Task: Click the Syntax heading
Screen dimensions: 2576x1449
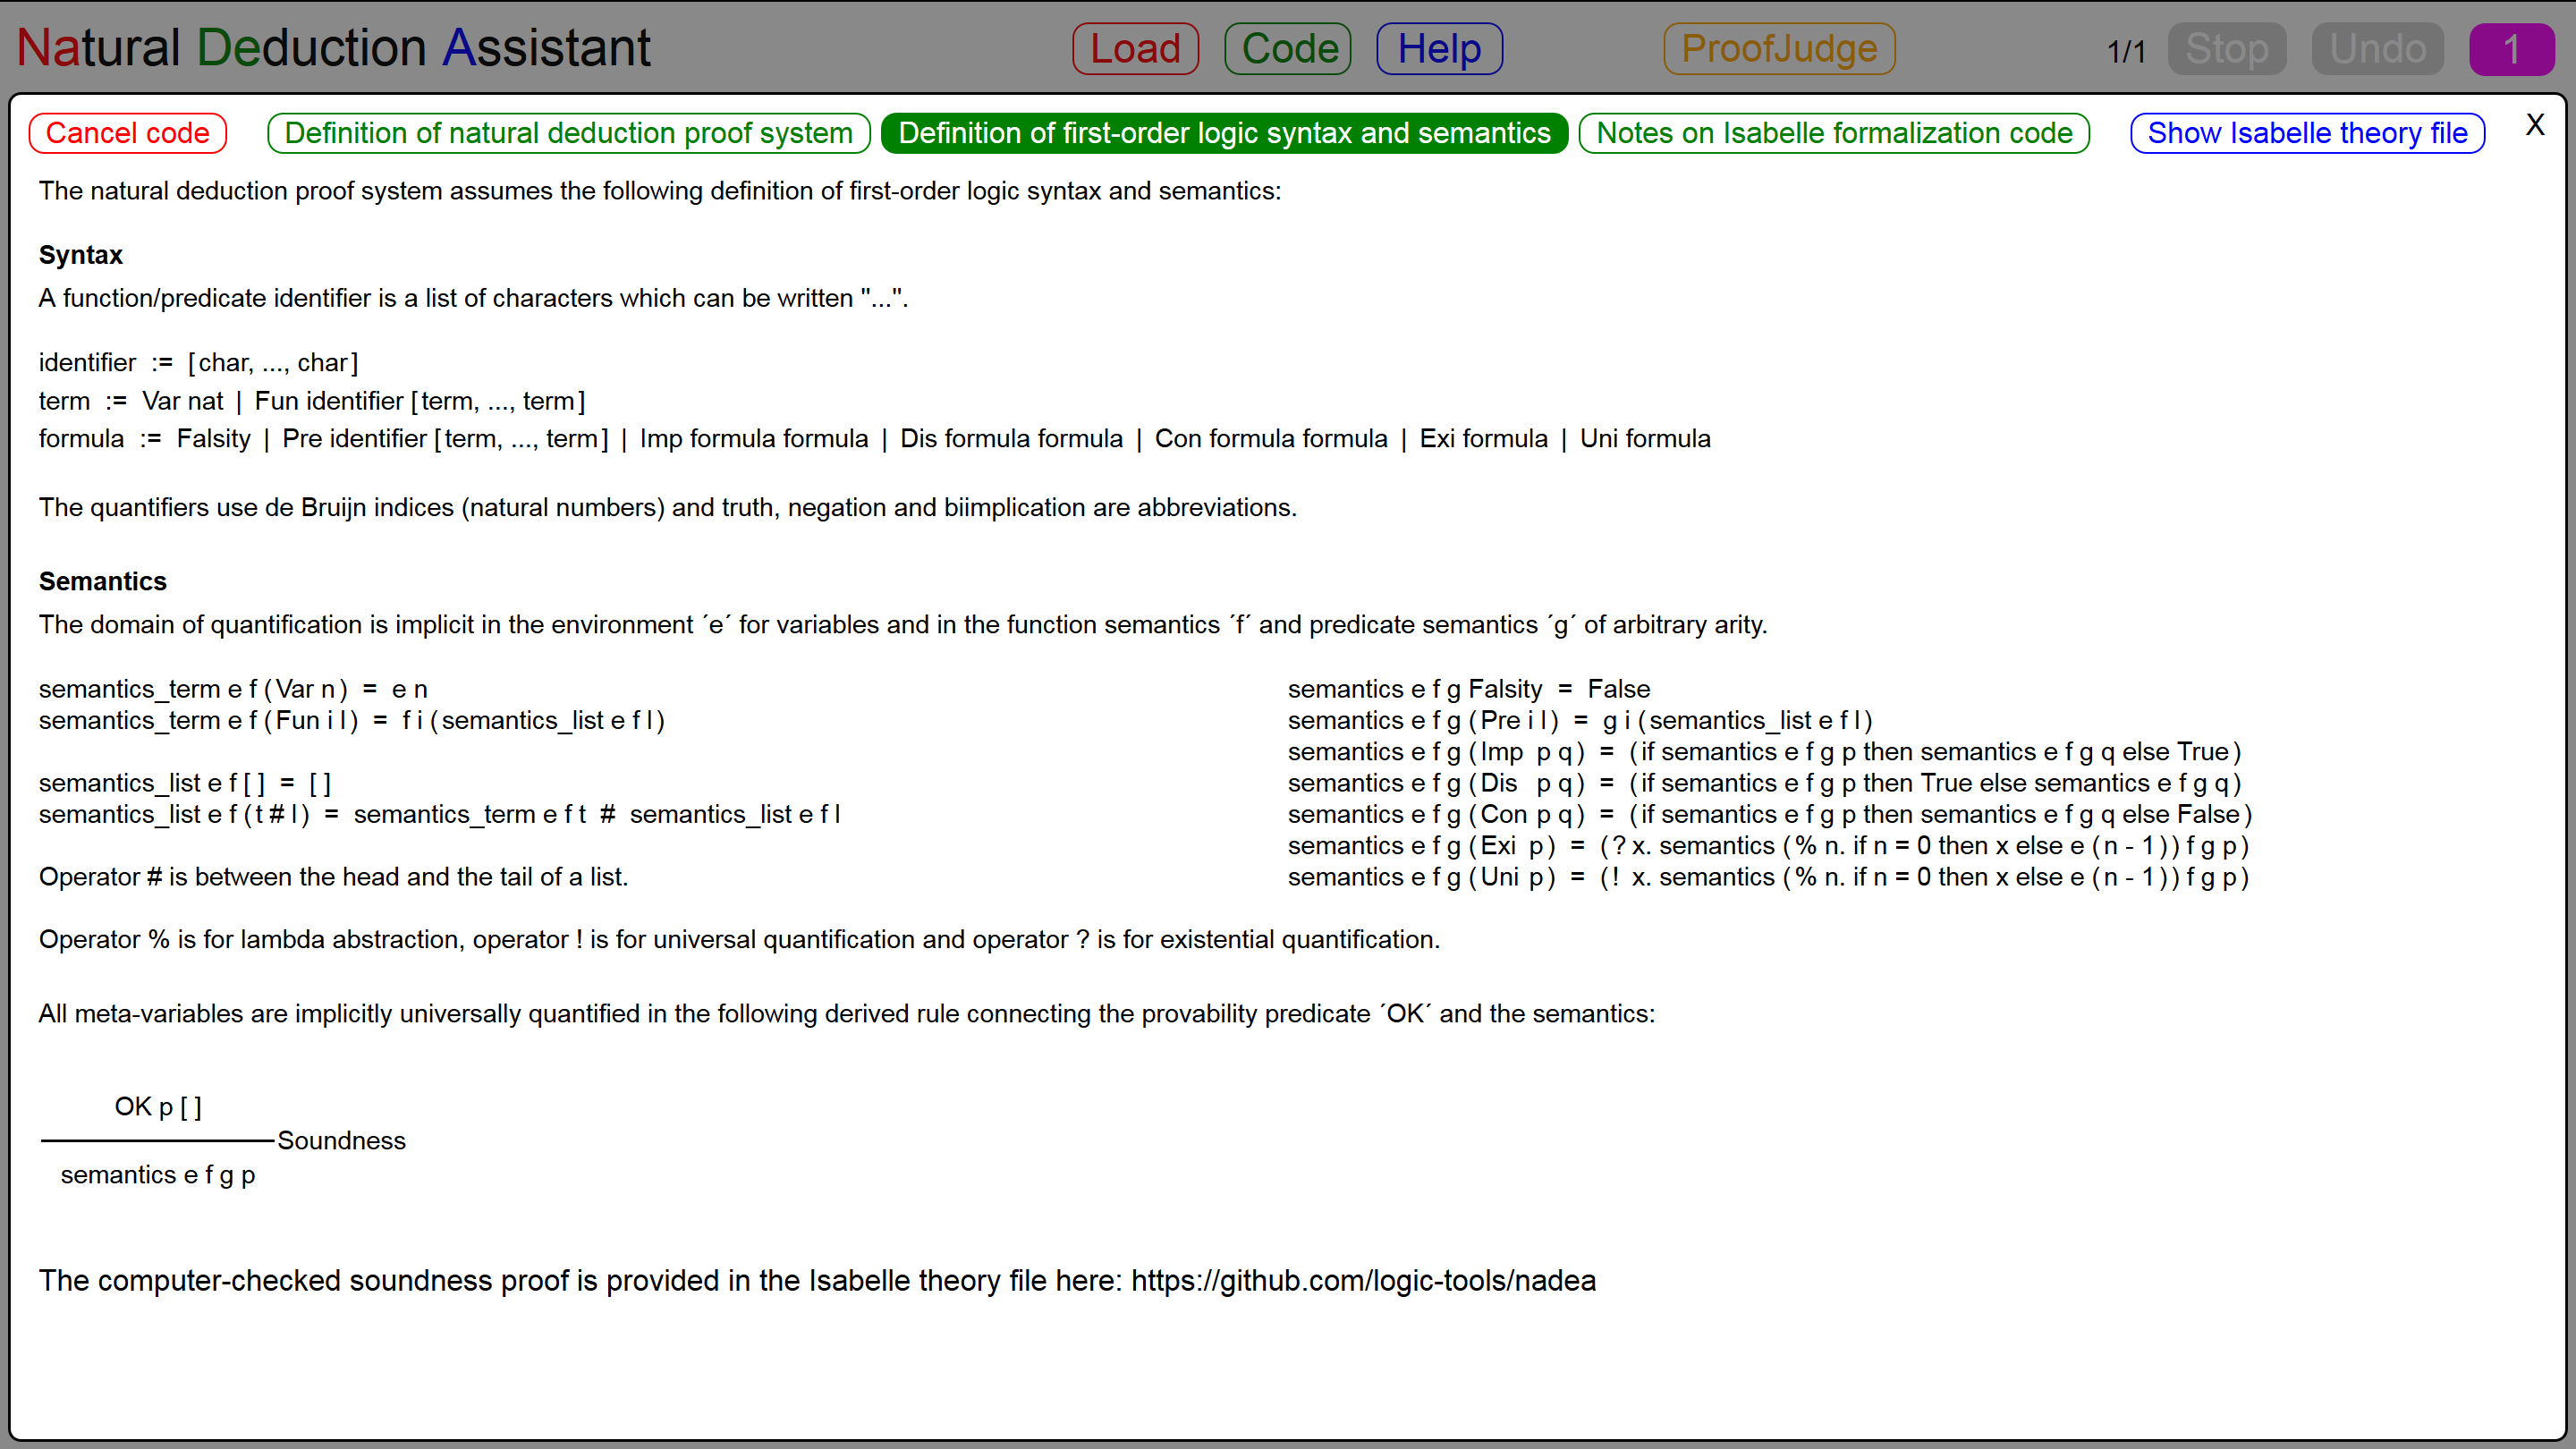Action: click(81, 255)
